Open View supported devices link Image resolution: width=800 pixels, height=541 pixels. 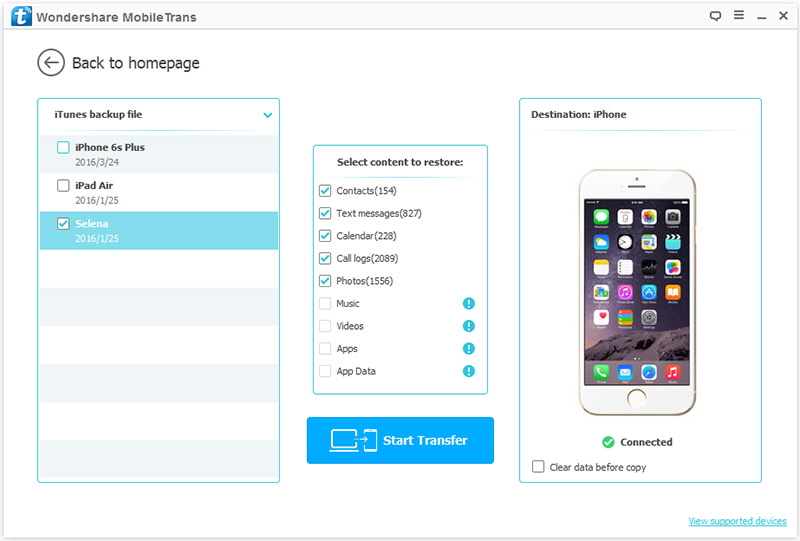click(738, 521)
